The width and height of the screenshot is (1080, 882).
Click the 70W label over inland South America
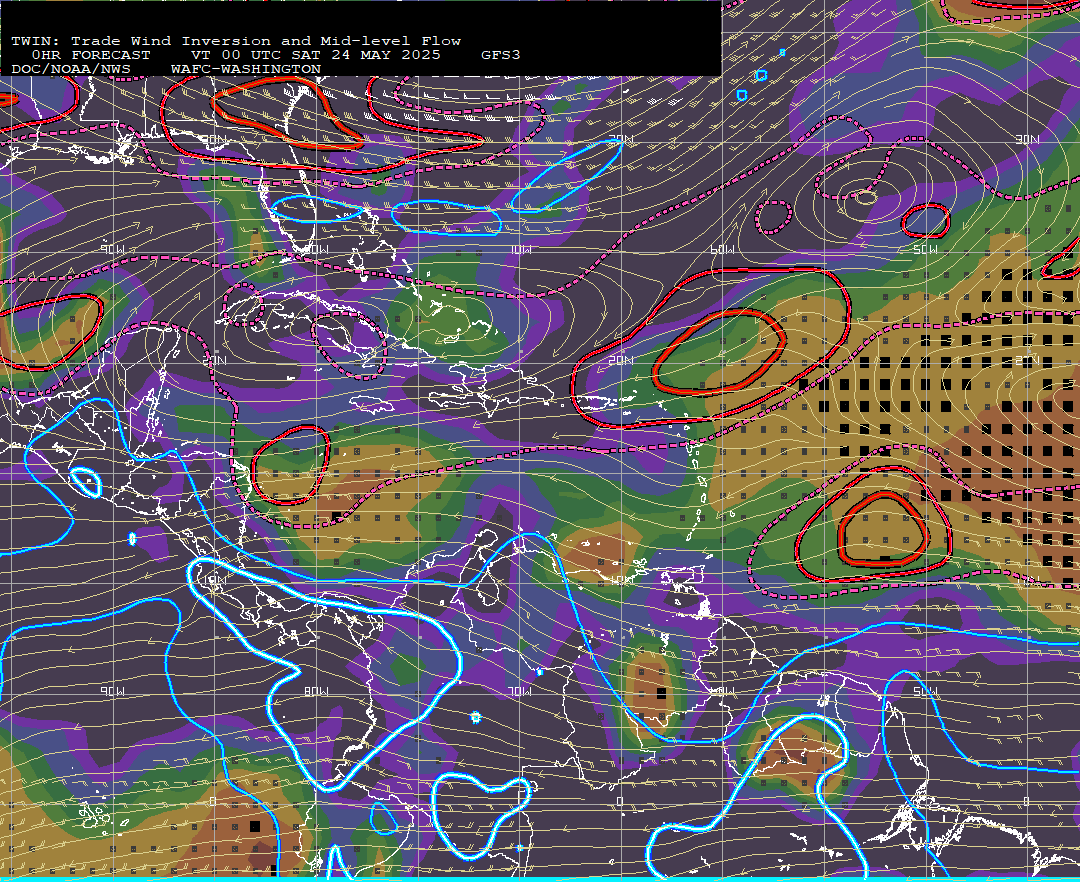[x=520, y=691]
